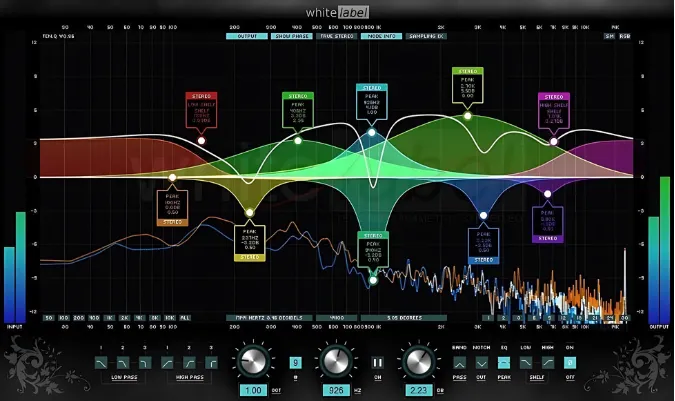Select the blue peak band node
675x401 pixels.
[x=483, y=215]
